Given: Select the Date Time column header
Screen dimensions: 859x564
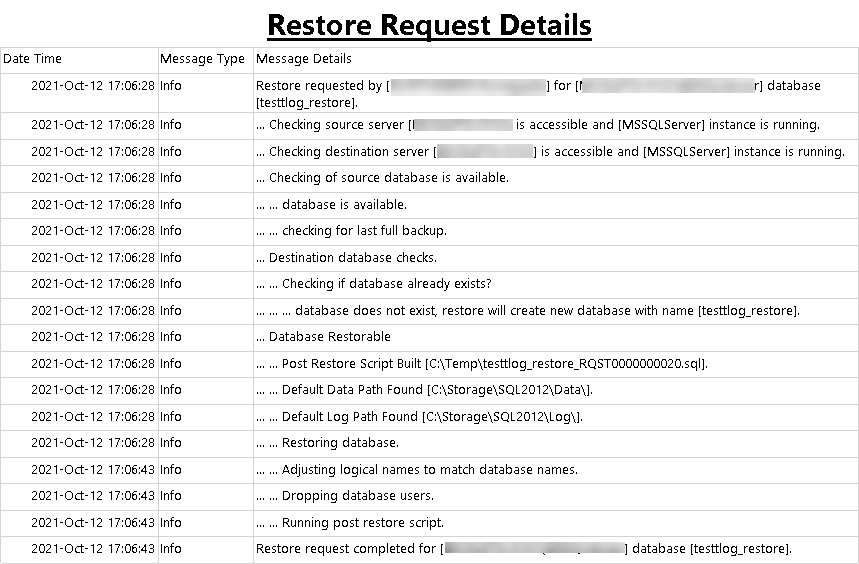Looking at the screenshot, I should [33, 59].
